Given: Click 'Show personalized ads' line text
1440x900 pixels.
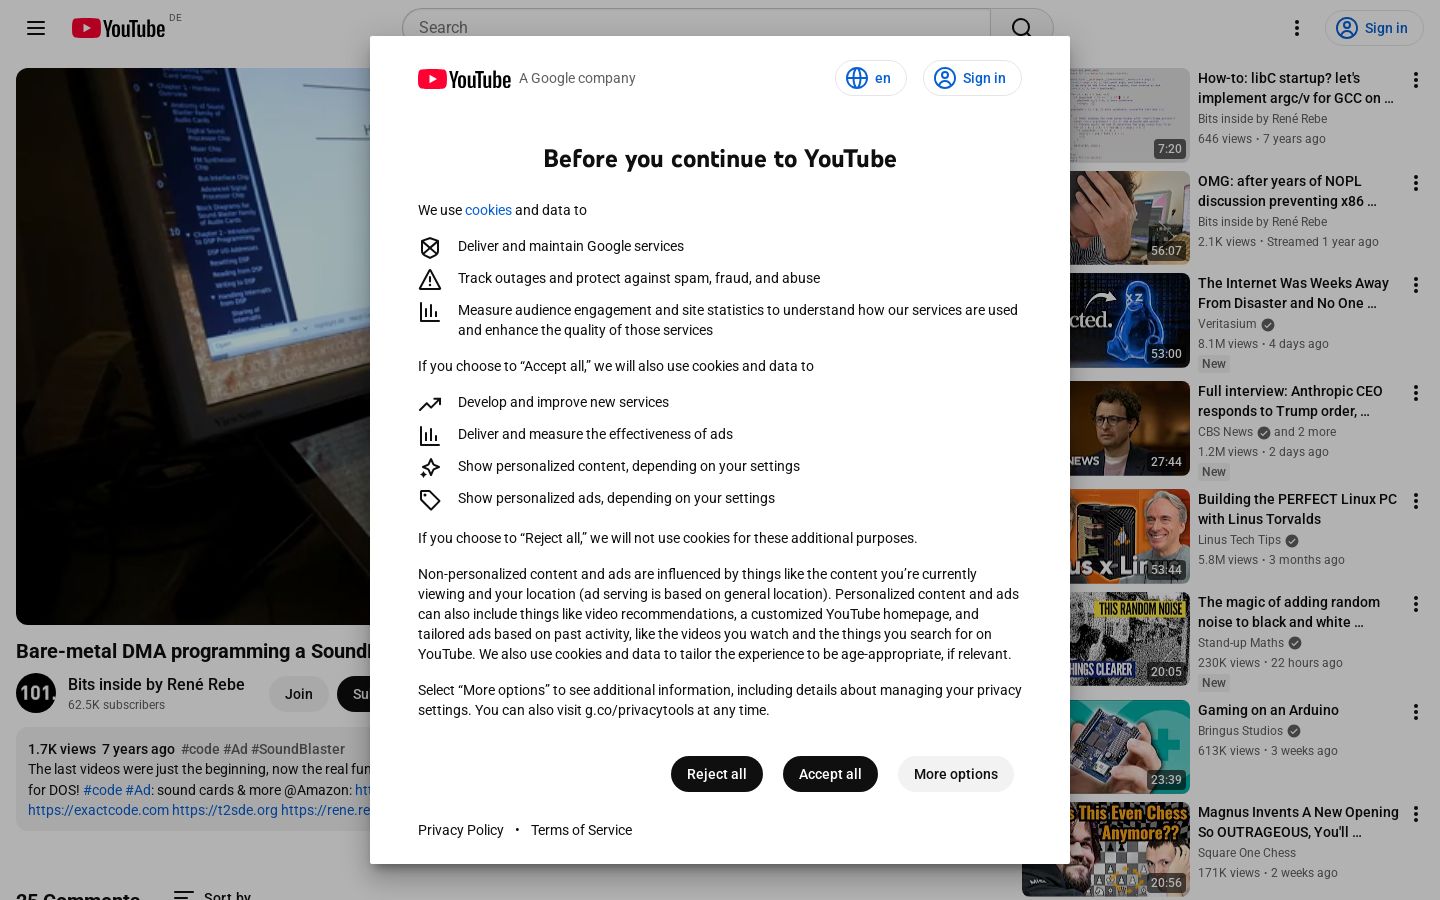Looking at the screenshot, I should pos(616,498).
